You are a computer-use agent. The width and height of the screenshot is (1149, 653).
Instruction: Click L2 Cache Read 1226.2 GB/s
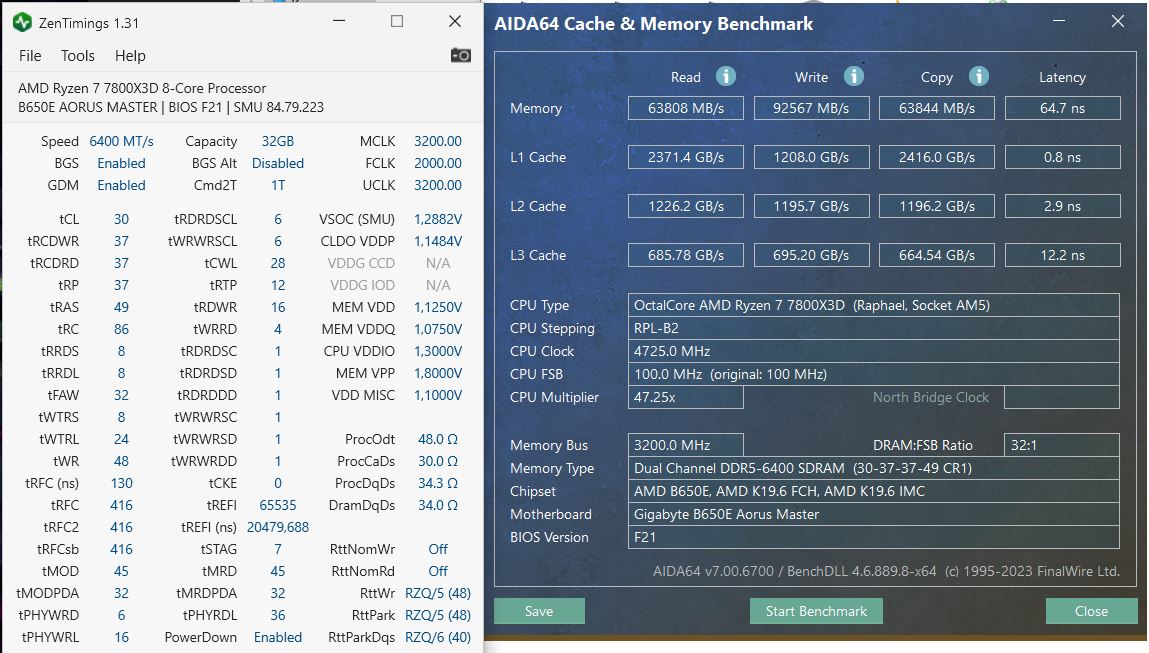click(x=686, y=207)
